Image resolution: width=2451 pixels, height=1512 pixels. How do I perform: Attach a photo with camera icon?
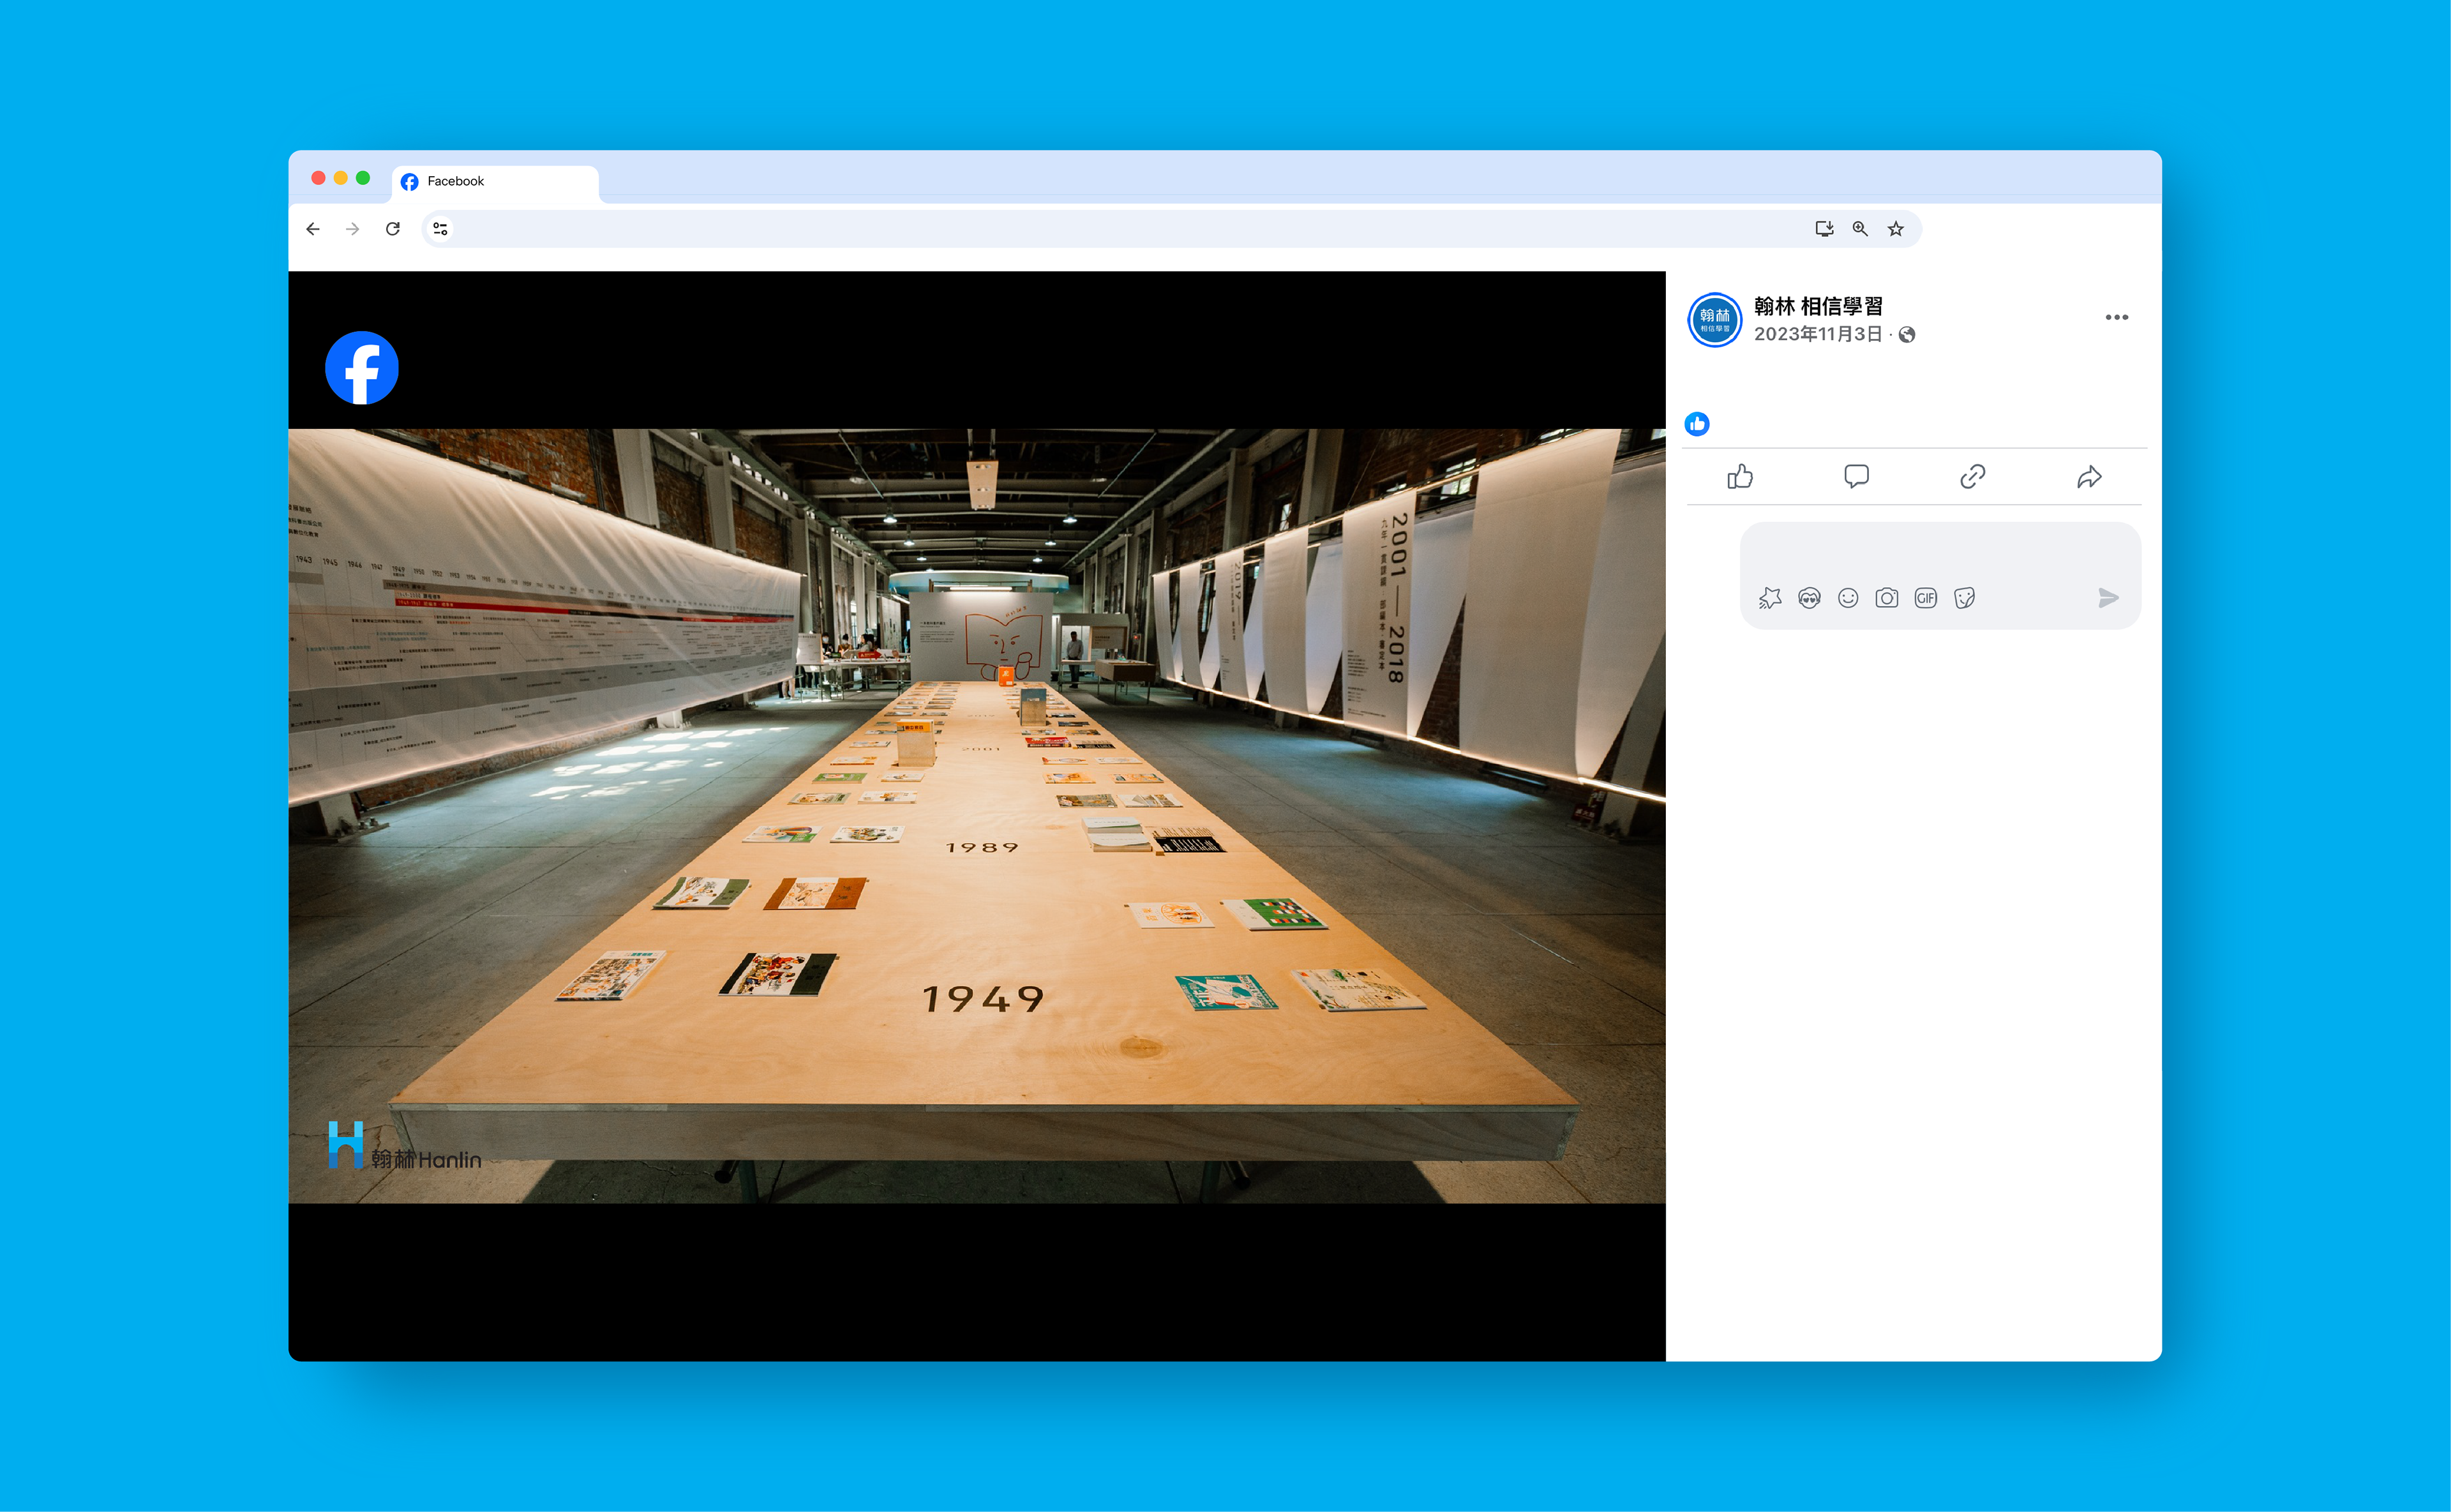pyautogui.click(x=1886, y=598)
